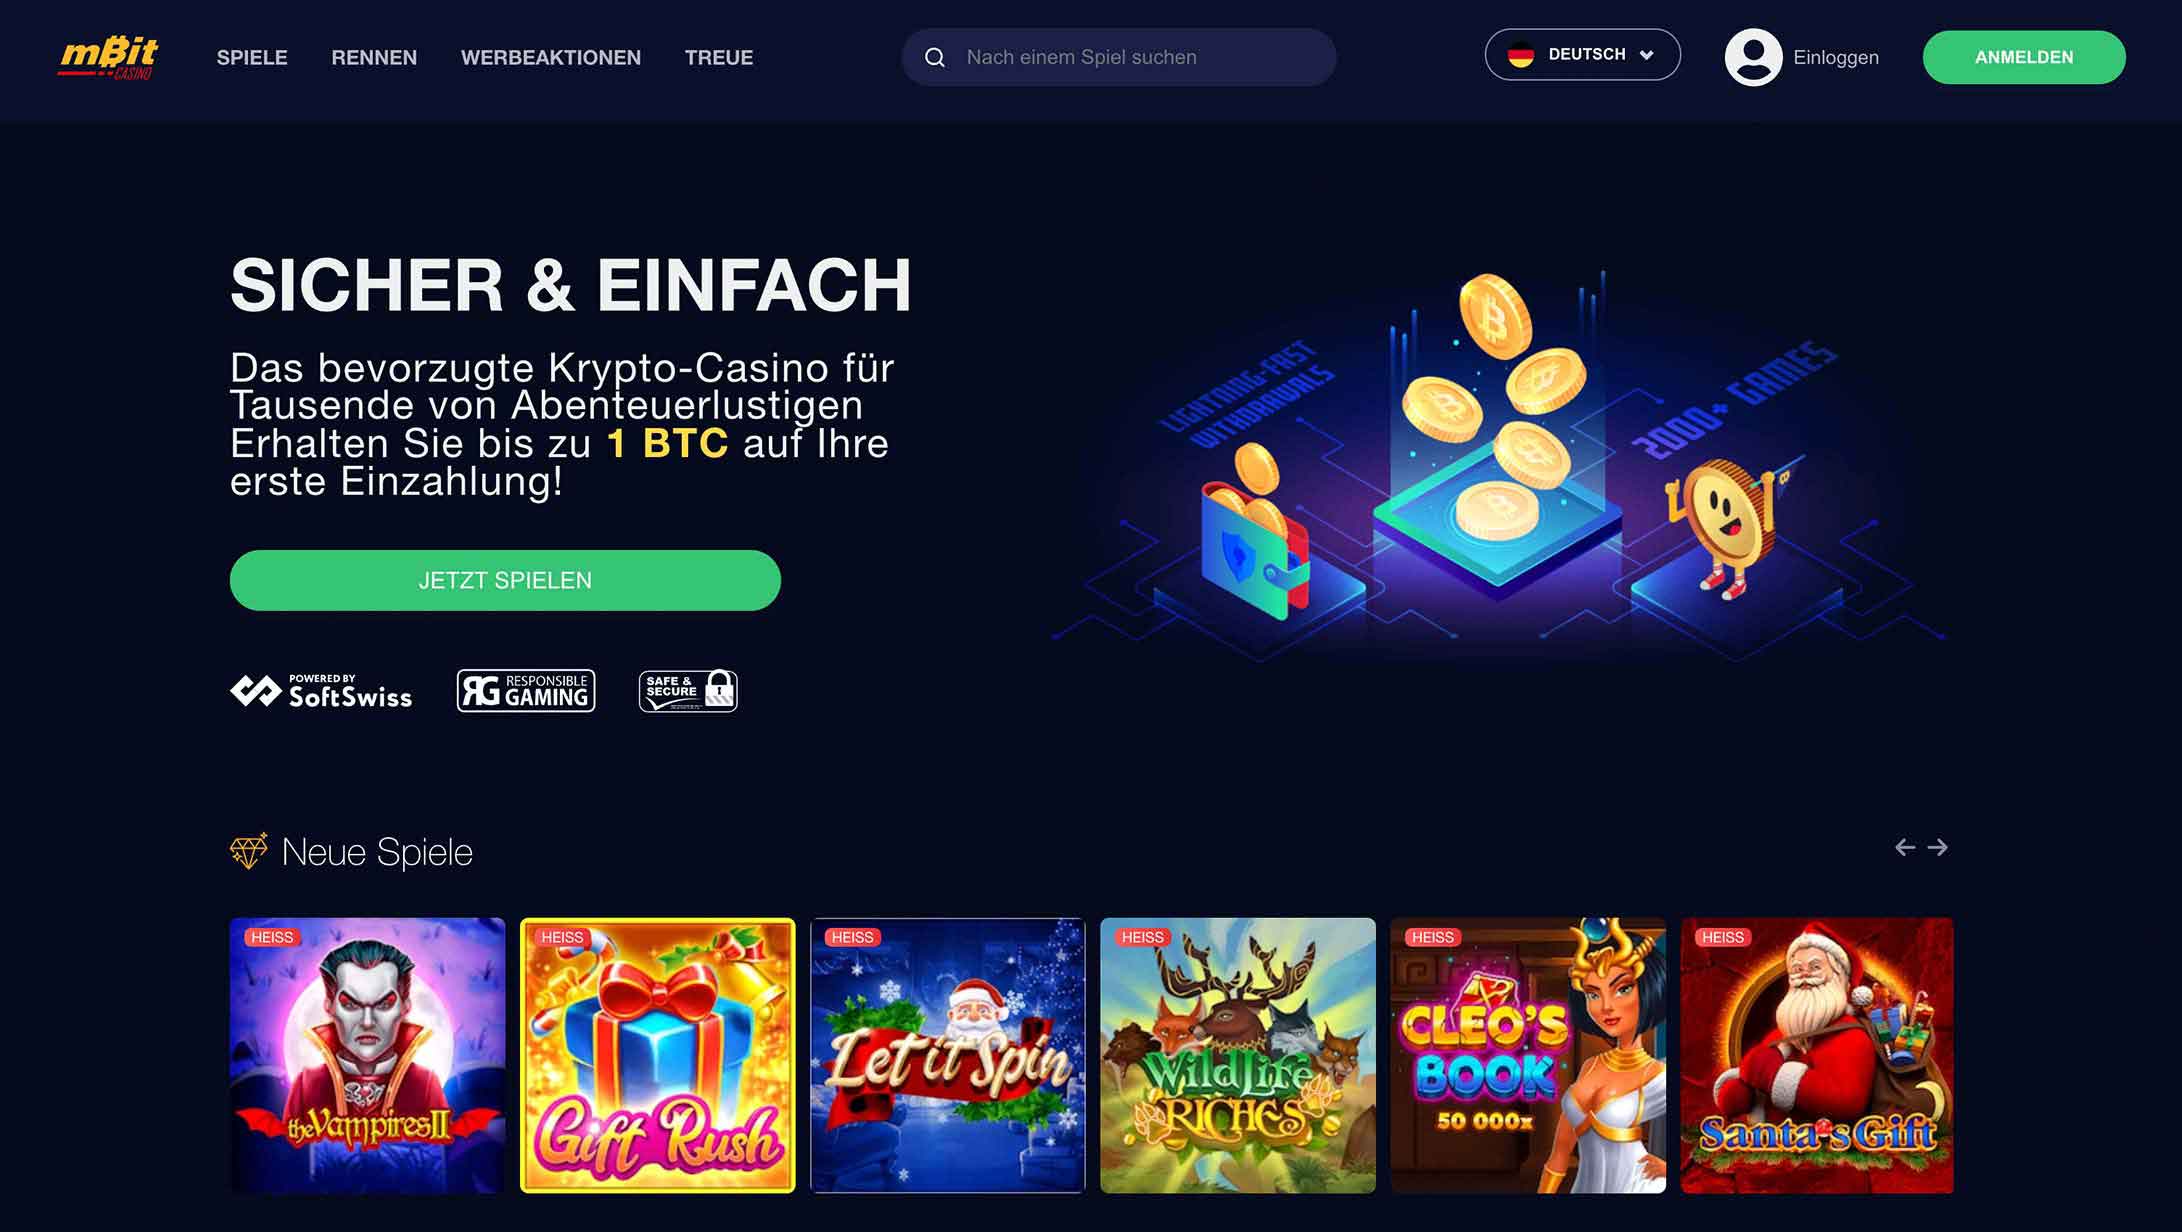Focus the 'Nach einem Spiel suchen' search field
Viewport: 2182px width, 1232px height.
click(1119, 57)
